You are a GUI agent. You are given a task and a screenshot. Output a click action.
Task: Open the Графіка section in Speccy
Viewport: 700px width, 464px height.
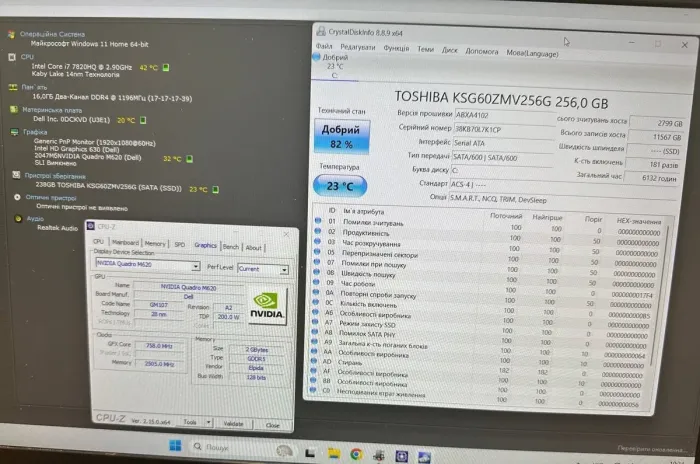[35, 132]
